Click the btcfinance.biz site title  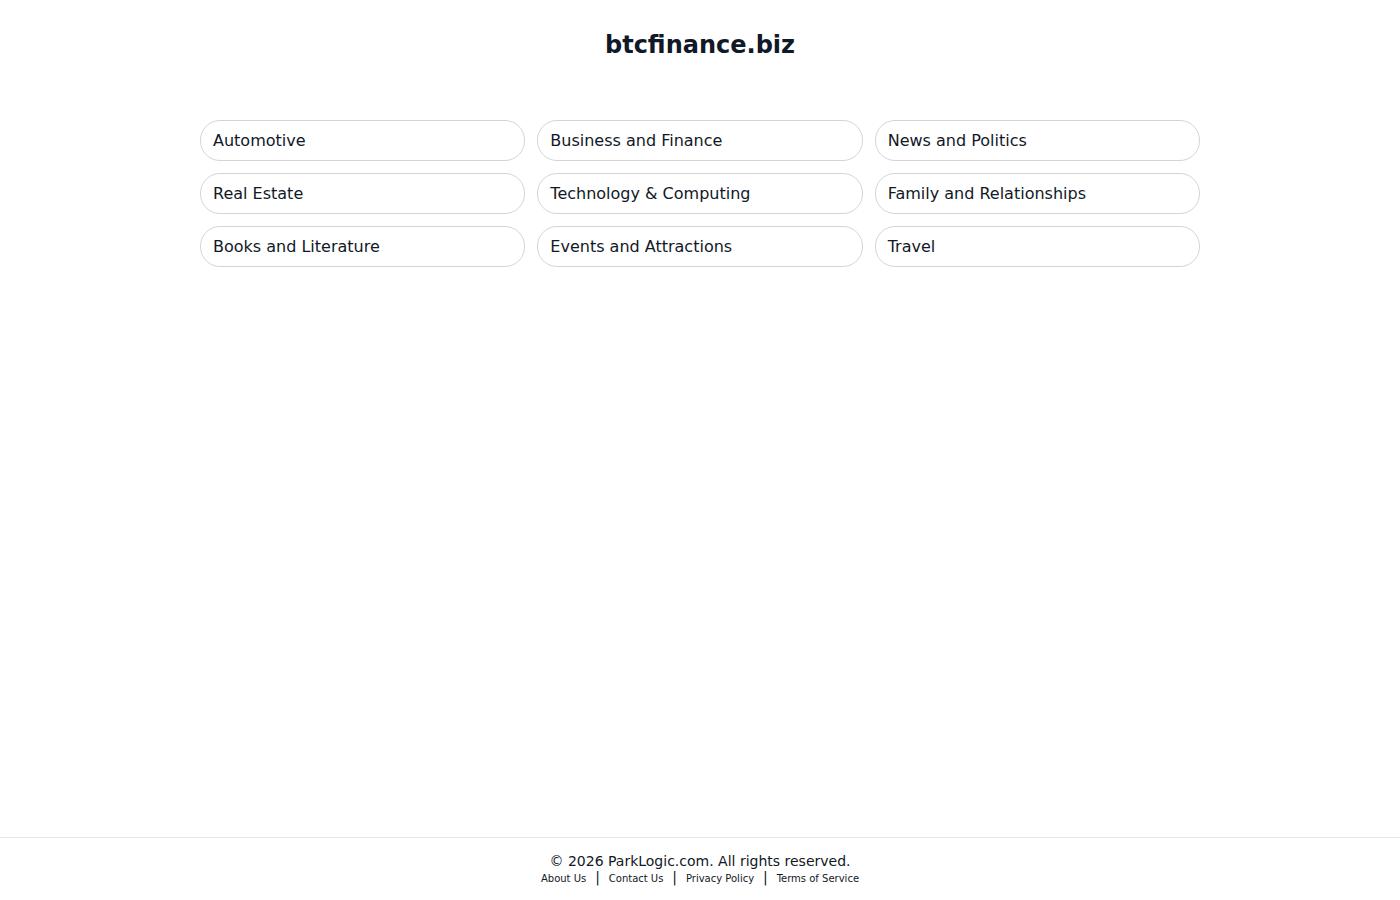tap(700, 45)
